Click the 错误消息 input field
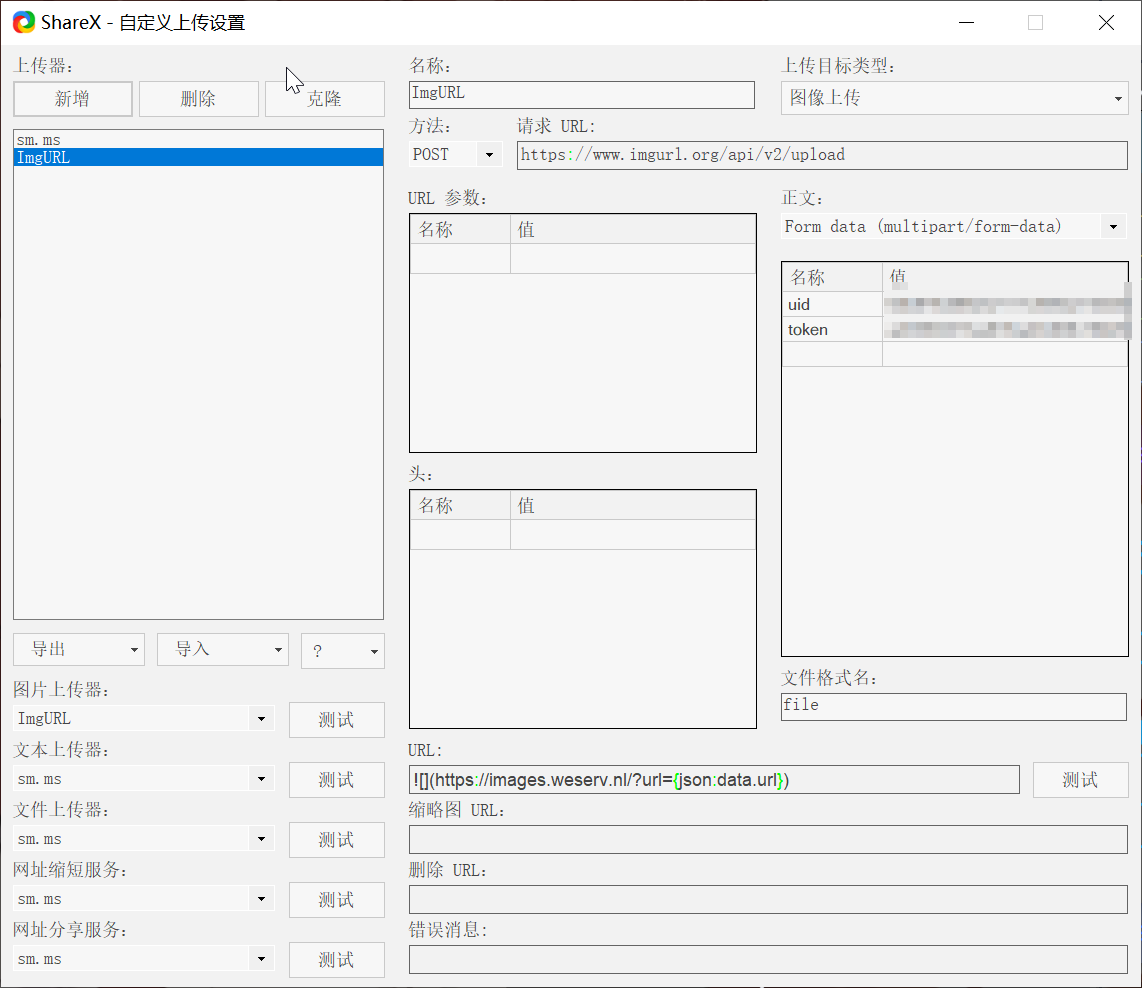1142x988 pixels. 768,960
